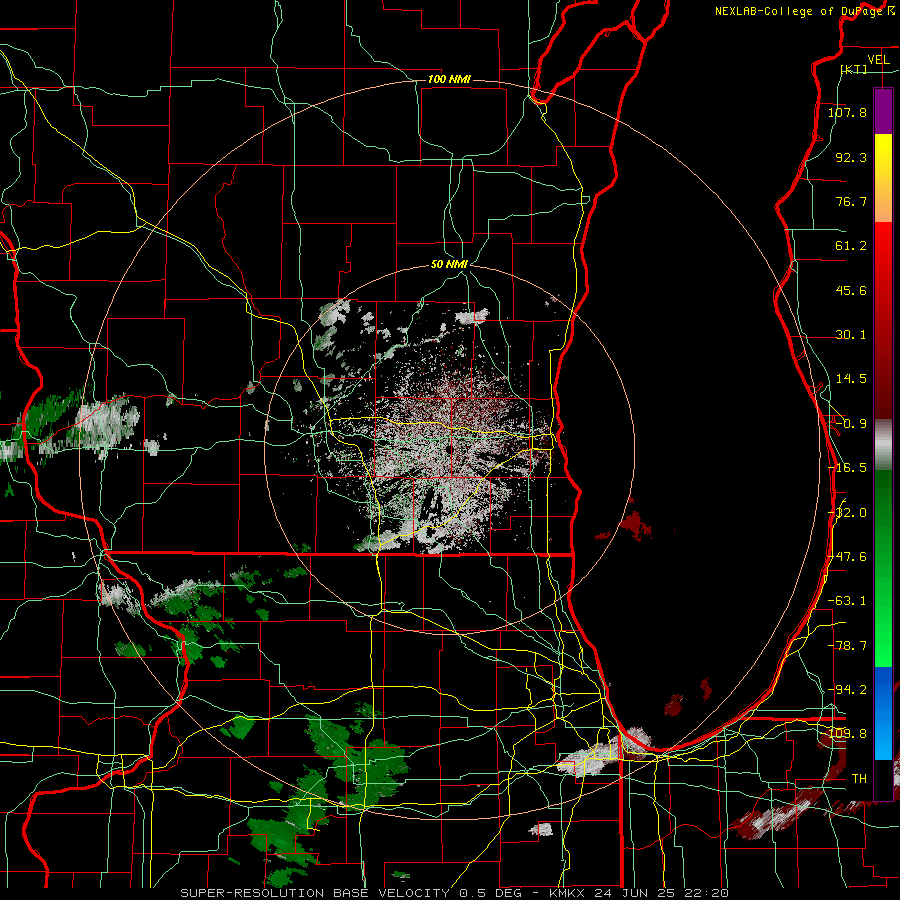This screenshot has height=900, width=900.
Task: Pick the 107.8 value on velocity scale
Action: (847, 112)
